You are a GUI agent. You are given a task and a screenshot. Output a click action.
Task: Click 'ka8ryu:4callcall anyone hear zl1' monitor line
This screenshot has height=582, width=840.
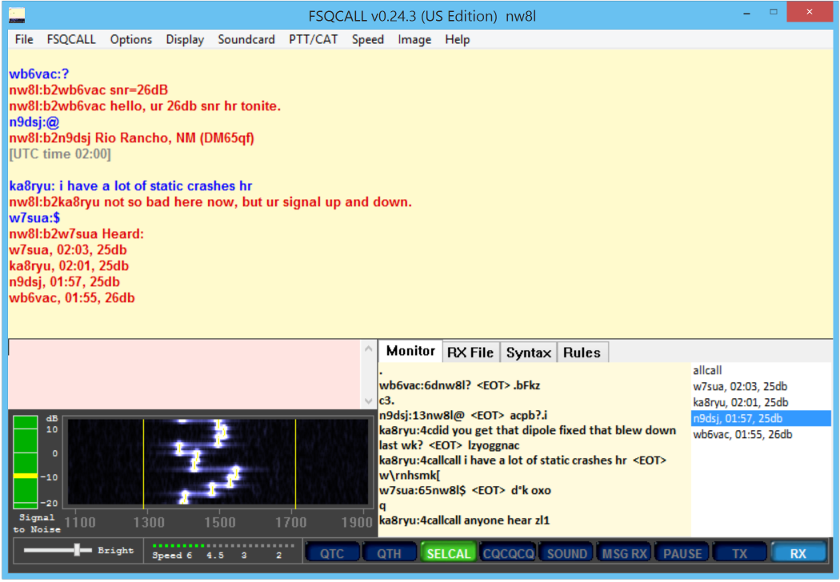[x=464, y=520]
